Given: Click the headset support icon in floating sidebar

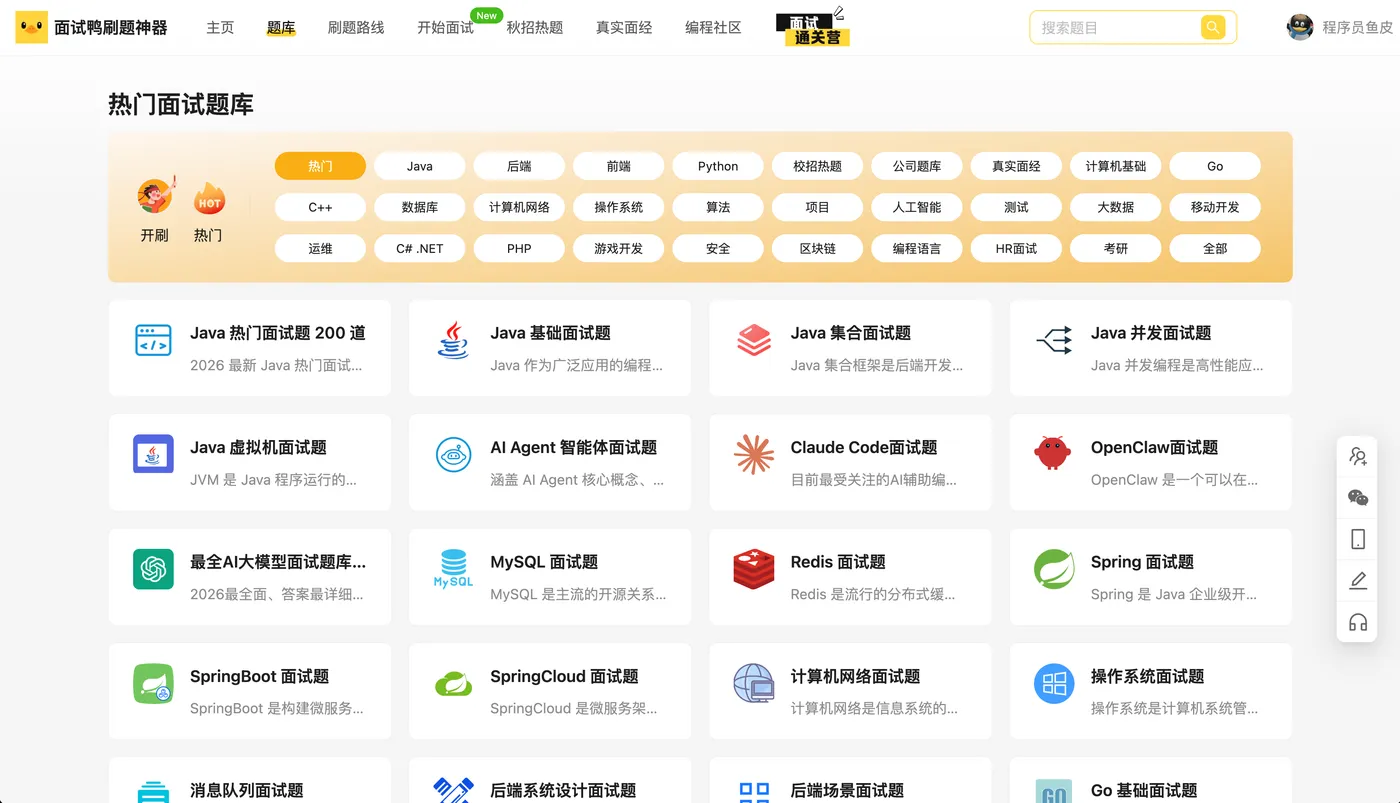Looking at the screenshot, I should (x=1358, y=623).
